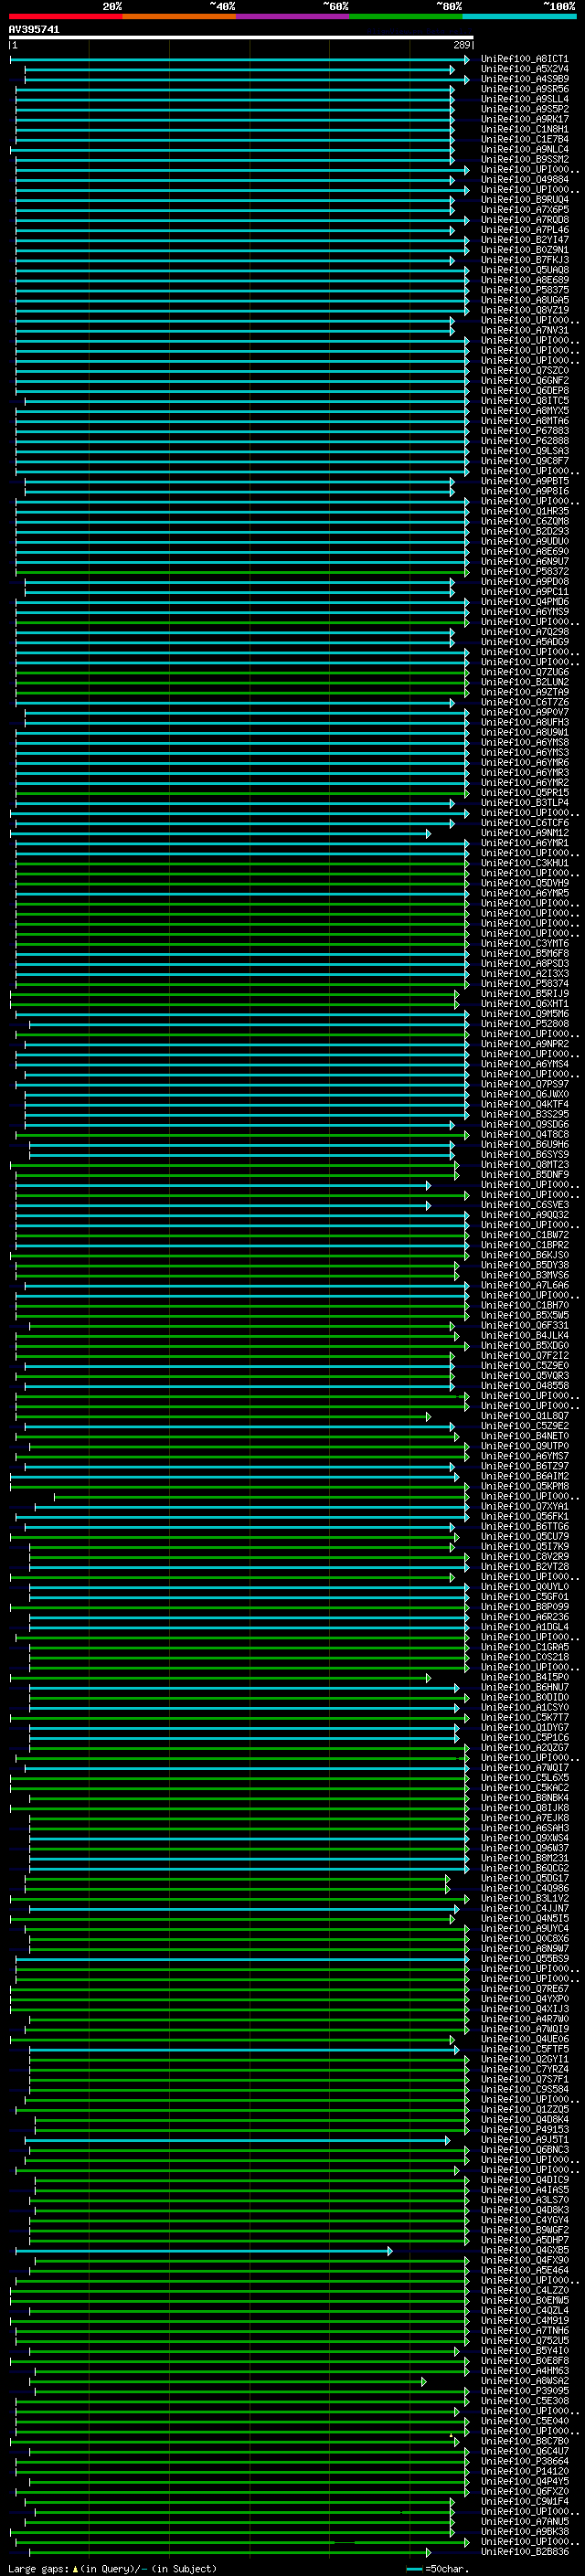Click the cyan ~100% identity legend segment
The image size is (585, 2576).
(519, 16)
